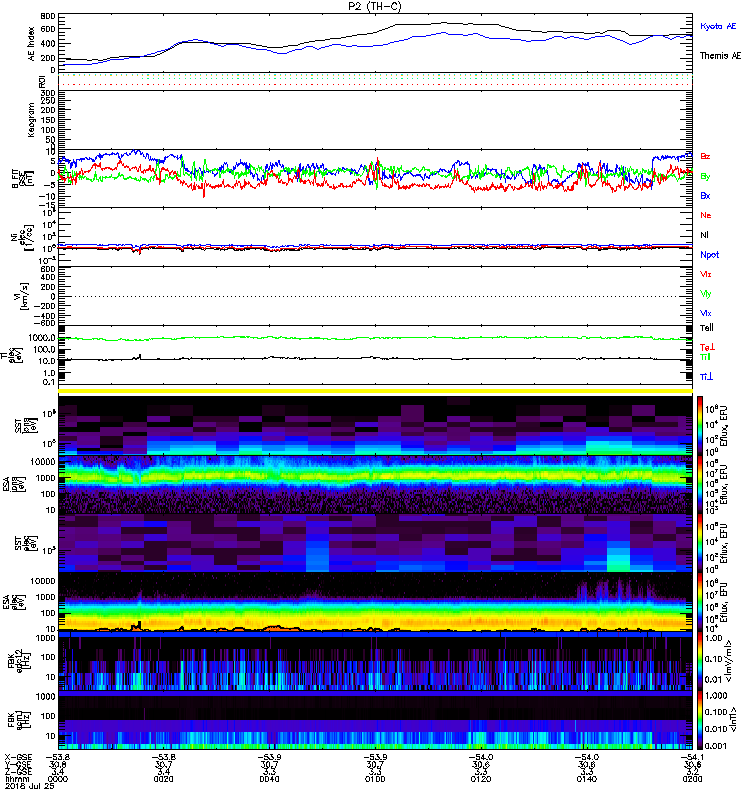Click the FBK scm [Hz] axis label
750x800 pixels.
21,718
